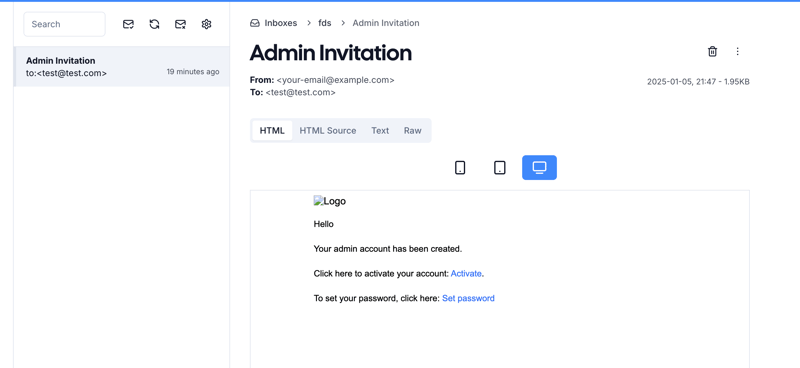Click into the Search field
Viewport: 800px width, 368px height.
[64, 24]
